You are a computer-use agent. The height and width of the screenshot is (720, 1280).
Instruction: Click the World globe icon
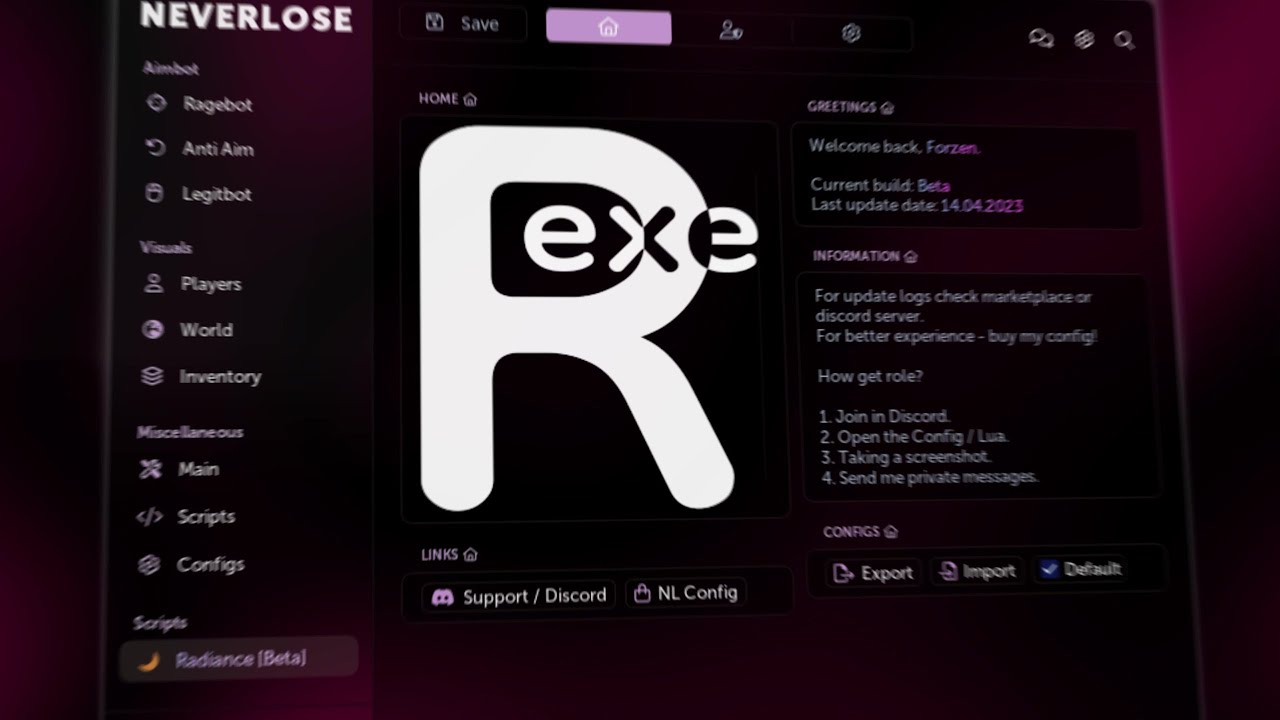[x=152, y=329]
